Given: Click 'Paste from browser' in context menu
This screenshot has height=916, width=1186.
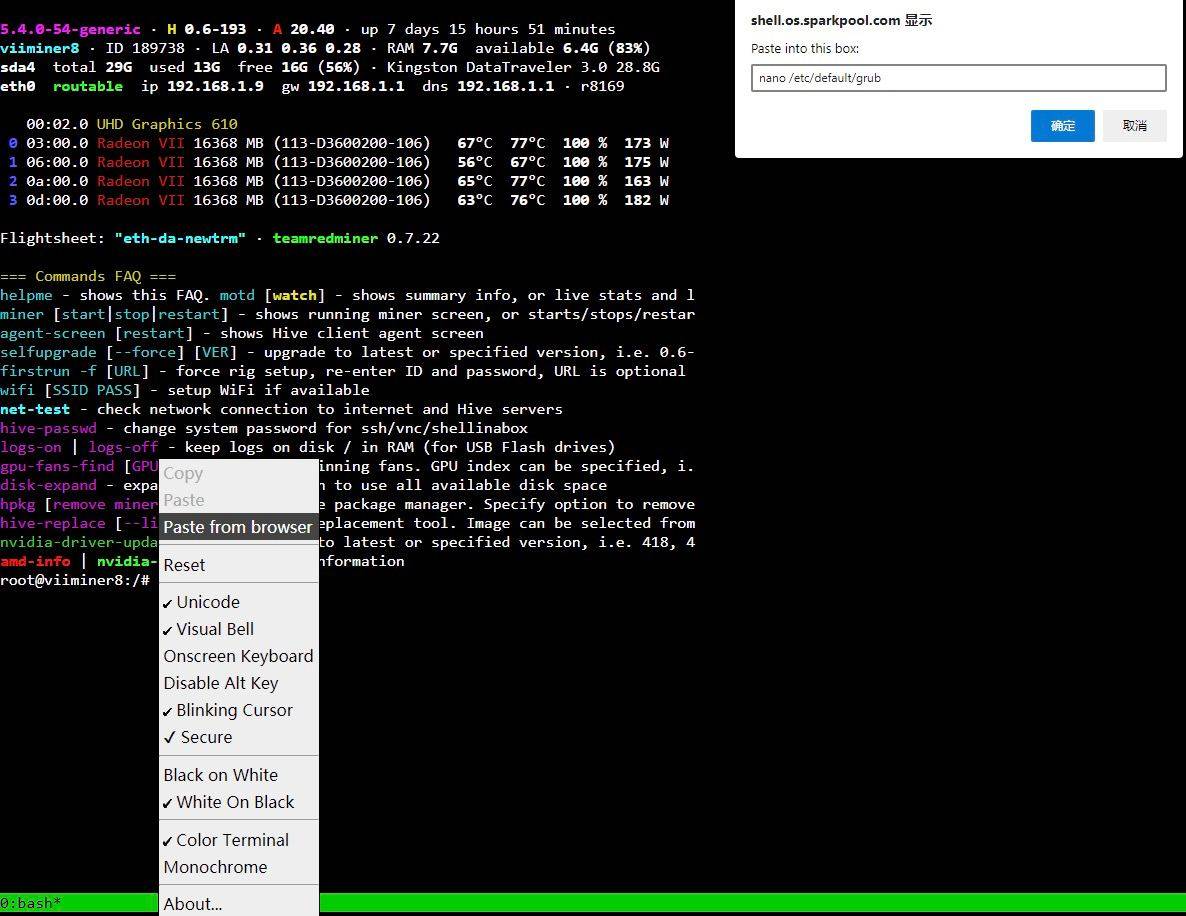Looking at the screenshot, I should click(x=238, y=527).
